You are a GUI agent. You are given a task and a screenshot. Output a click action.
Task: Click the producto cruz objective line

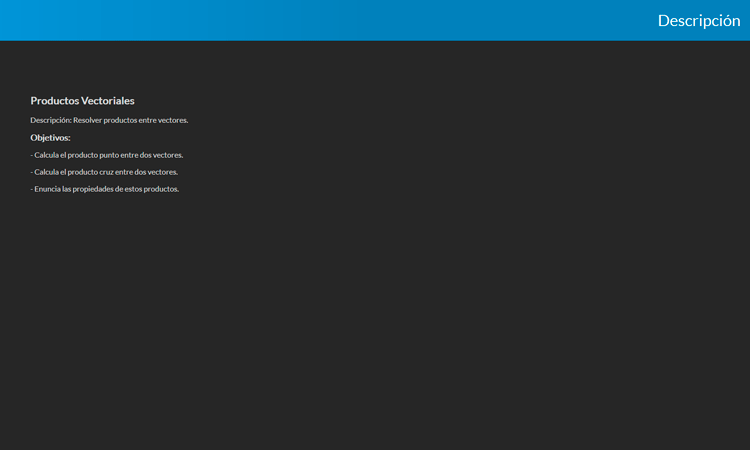point(105,172)
